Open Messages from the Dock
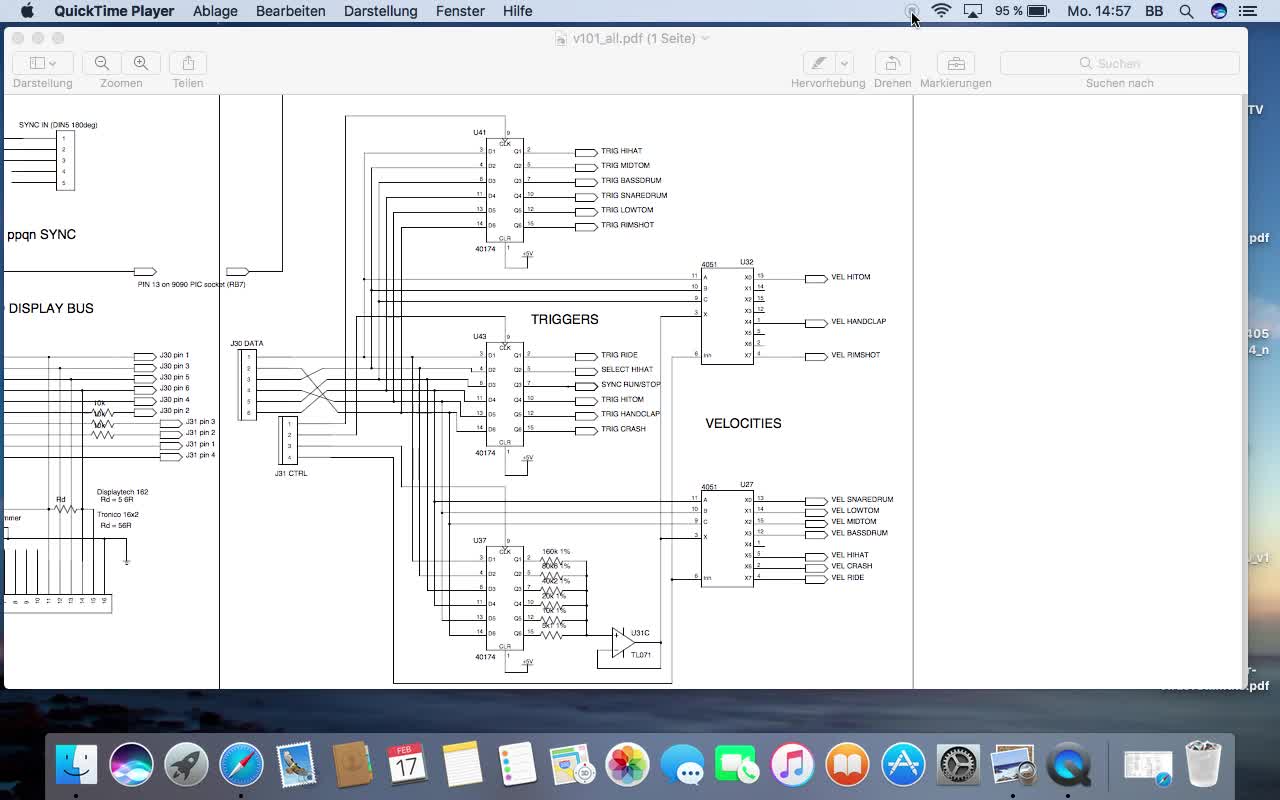 pos(682,766)
